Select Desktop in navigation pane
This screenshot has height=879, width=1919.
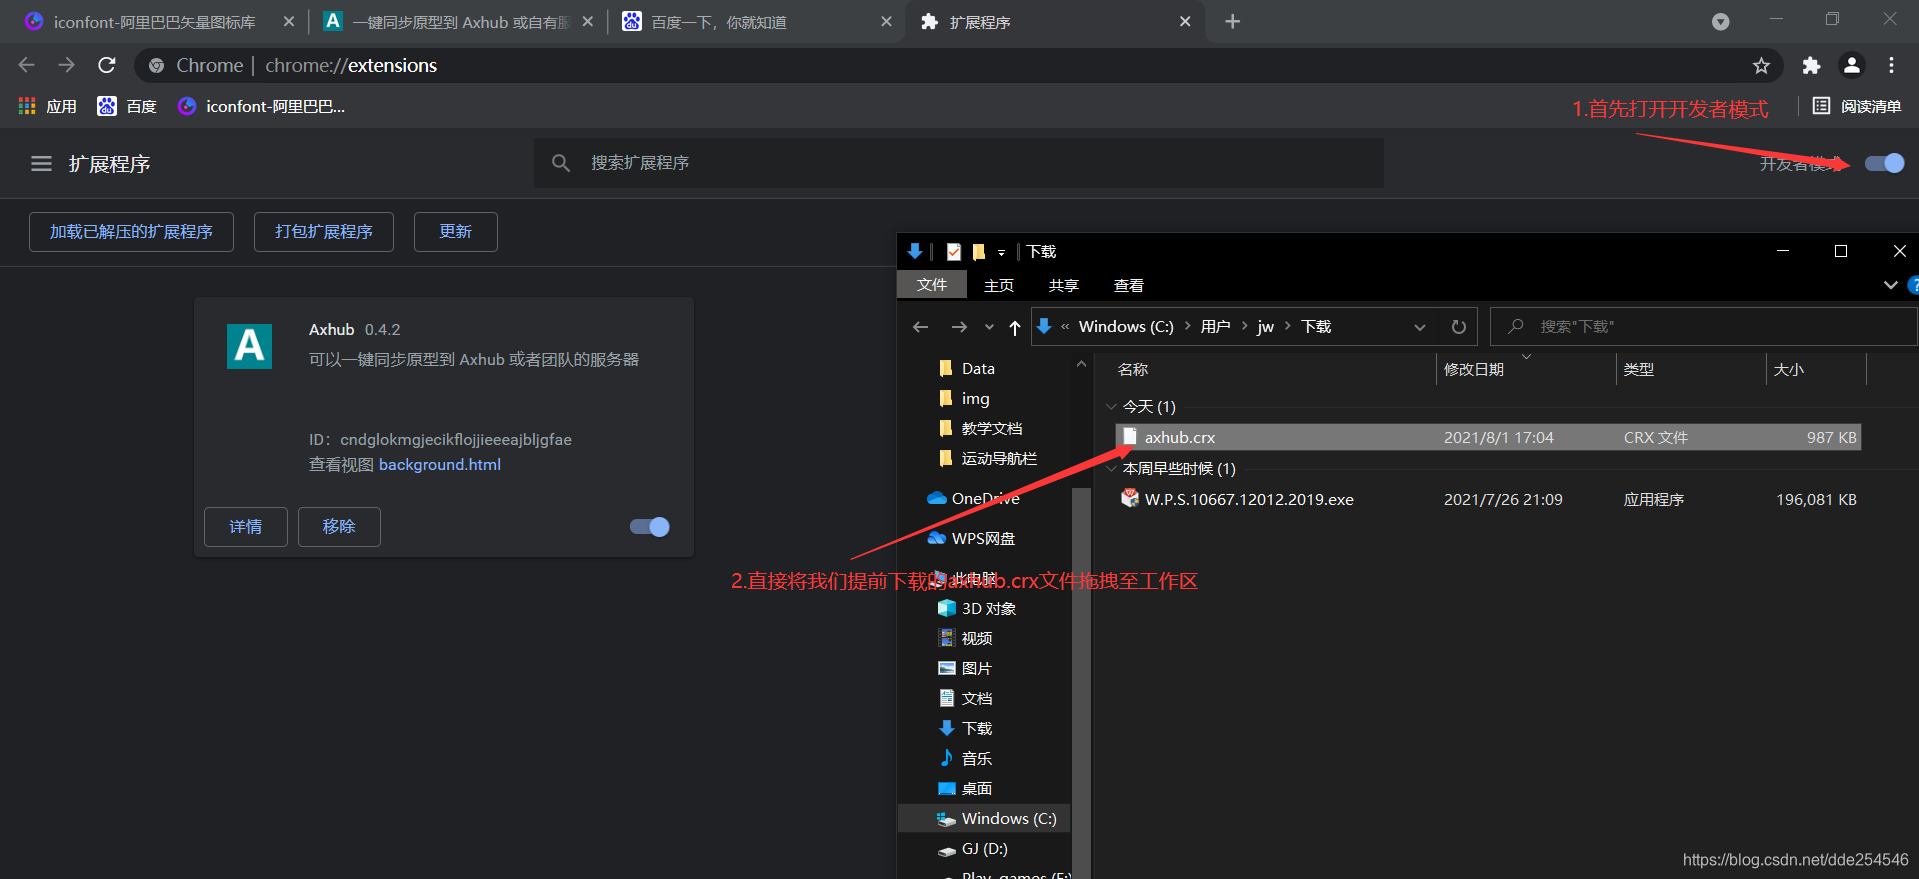pos(965,789)
